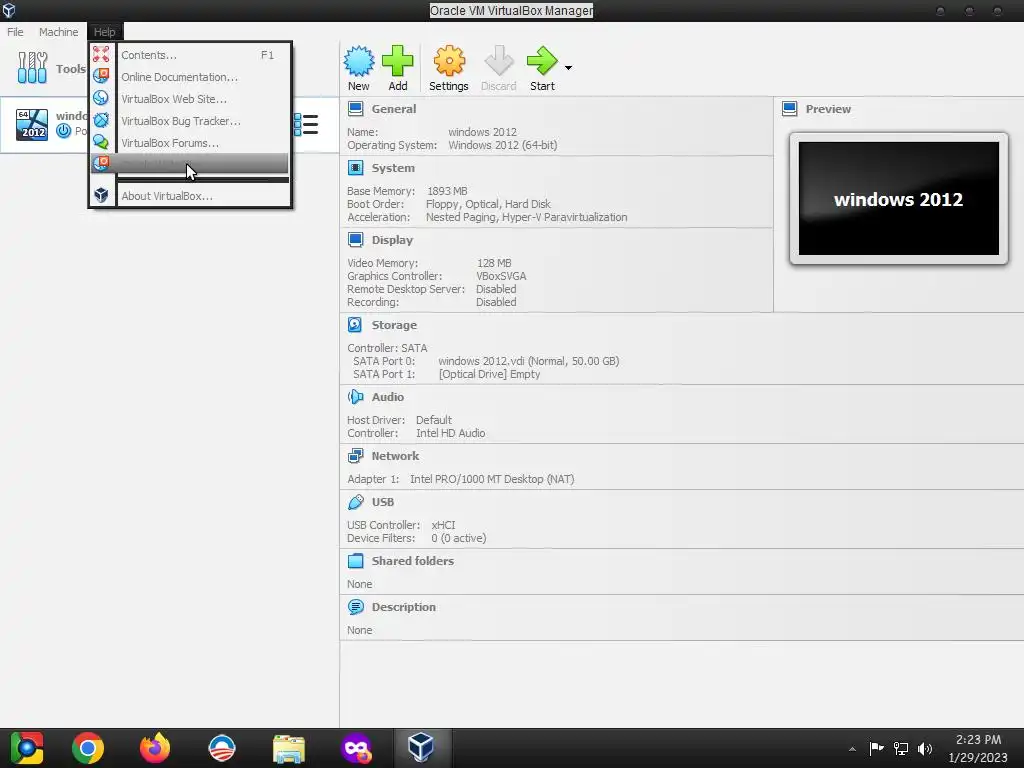Choose VirtualBox Forums... menu item
1024x768 pixels.
(x=189, y=143)
